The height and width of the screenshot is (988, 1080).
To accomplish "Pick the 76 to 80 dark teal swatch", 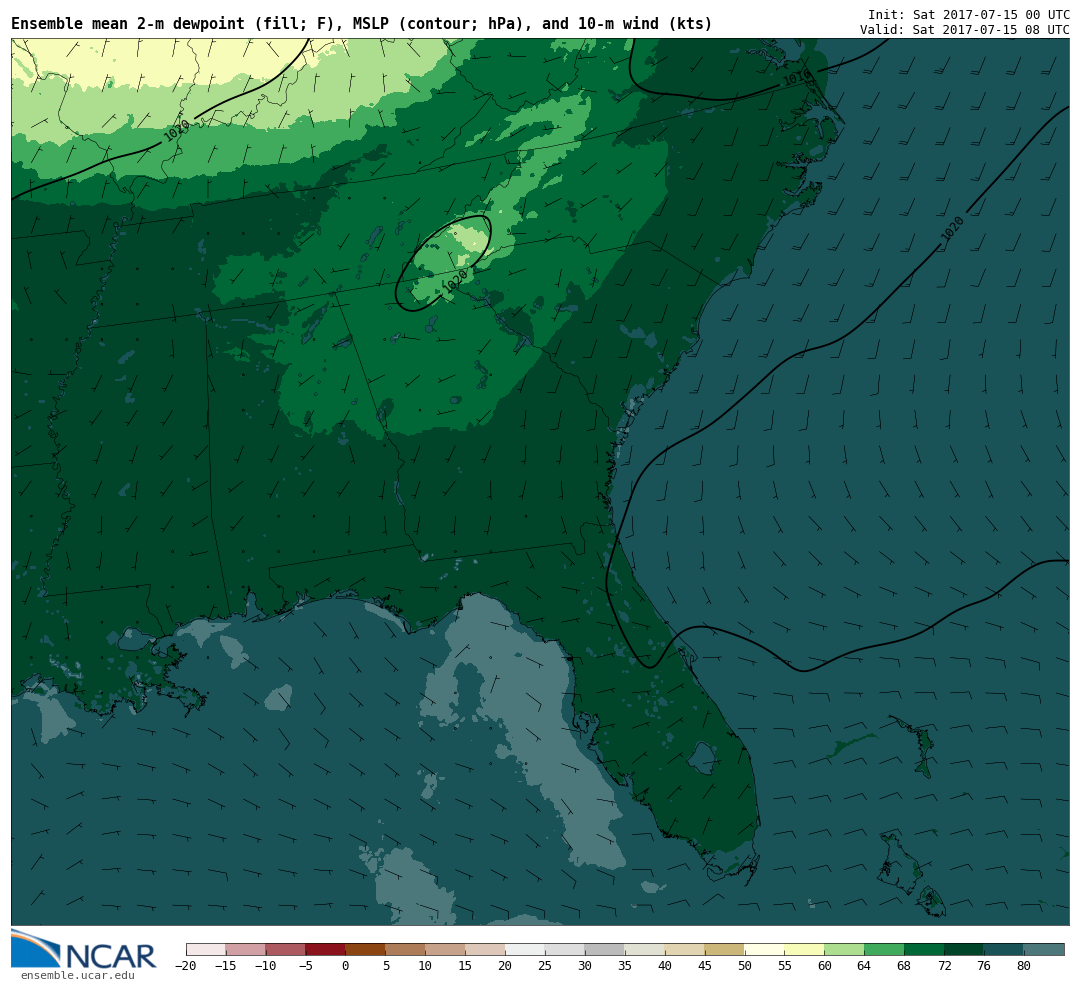I will (x=1005, y=949).
